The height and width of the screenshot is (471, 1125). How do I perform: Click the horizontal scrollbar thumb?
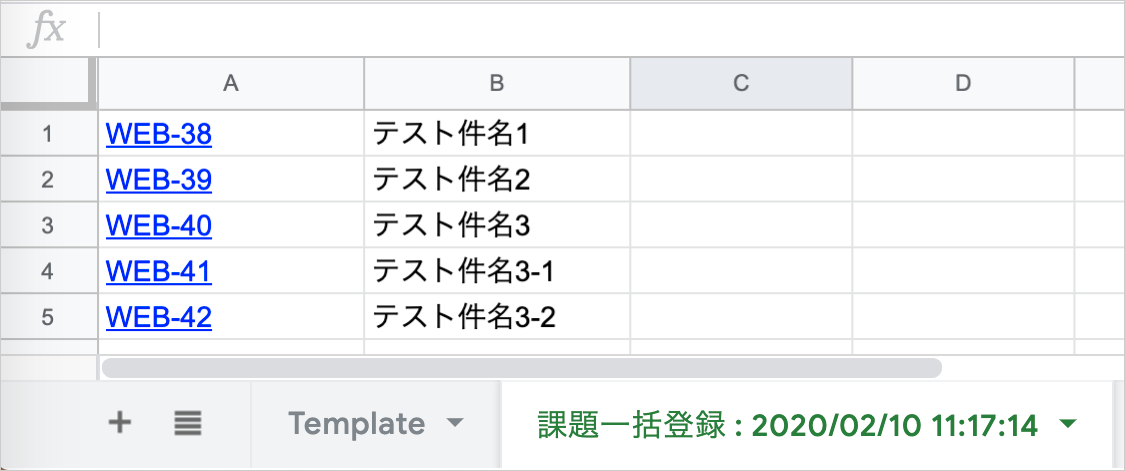(x=521, y=367)
